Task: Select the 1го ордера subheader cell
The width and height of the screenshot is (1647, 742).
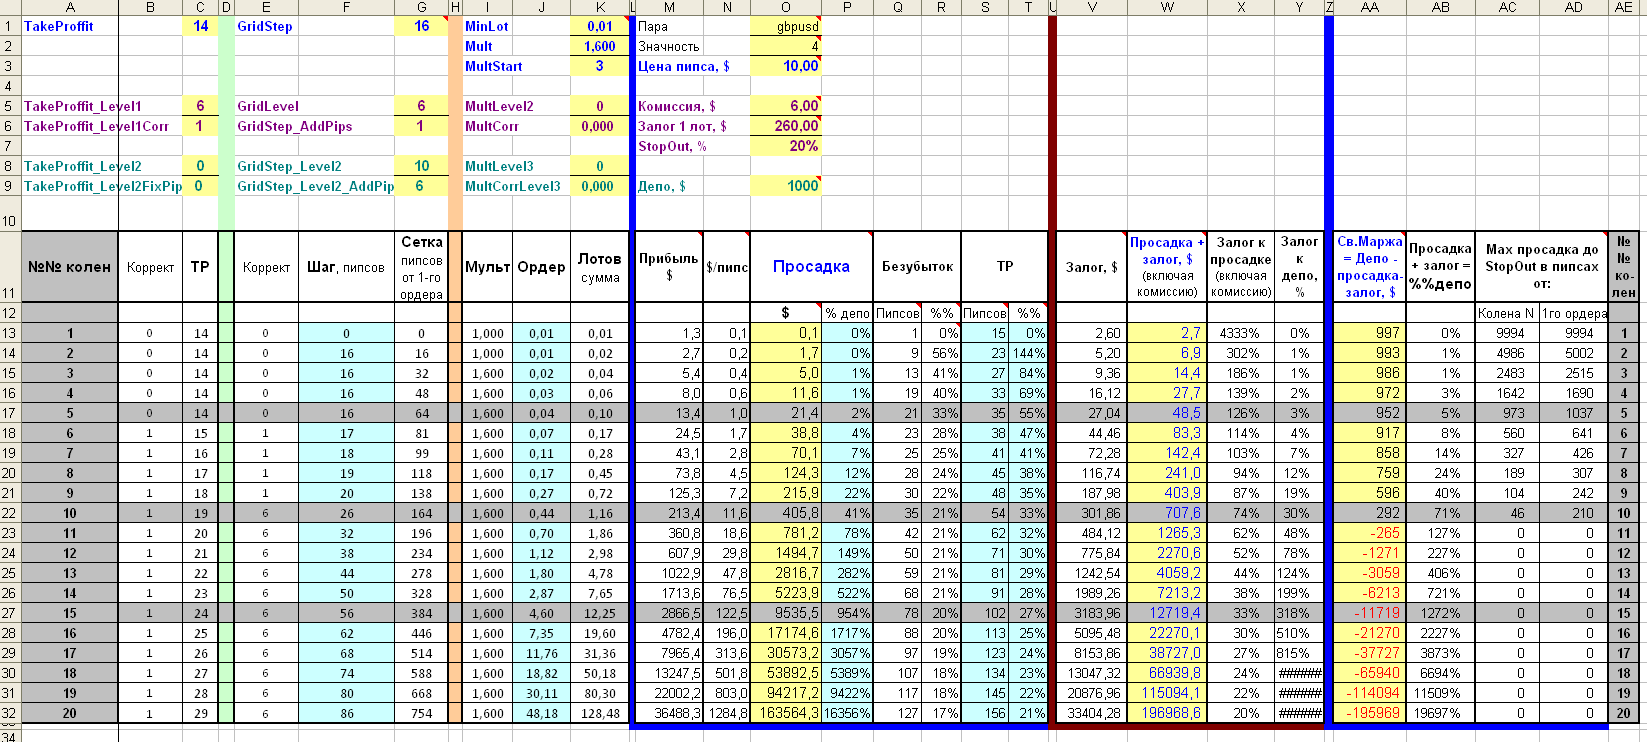Action: pos(1574,313)
